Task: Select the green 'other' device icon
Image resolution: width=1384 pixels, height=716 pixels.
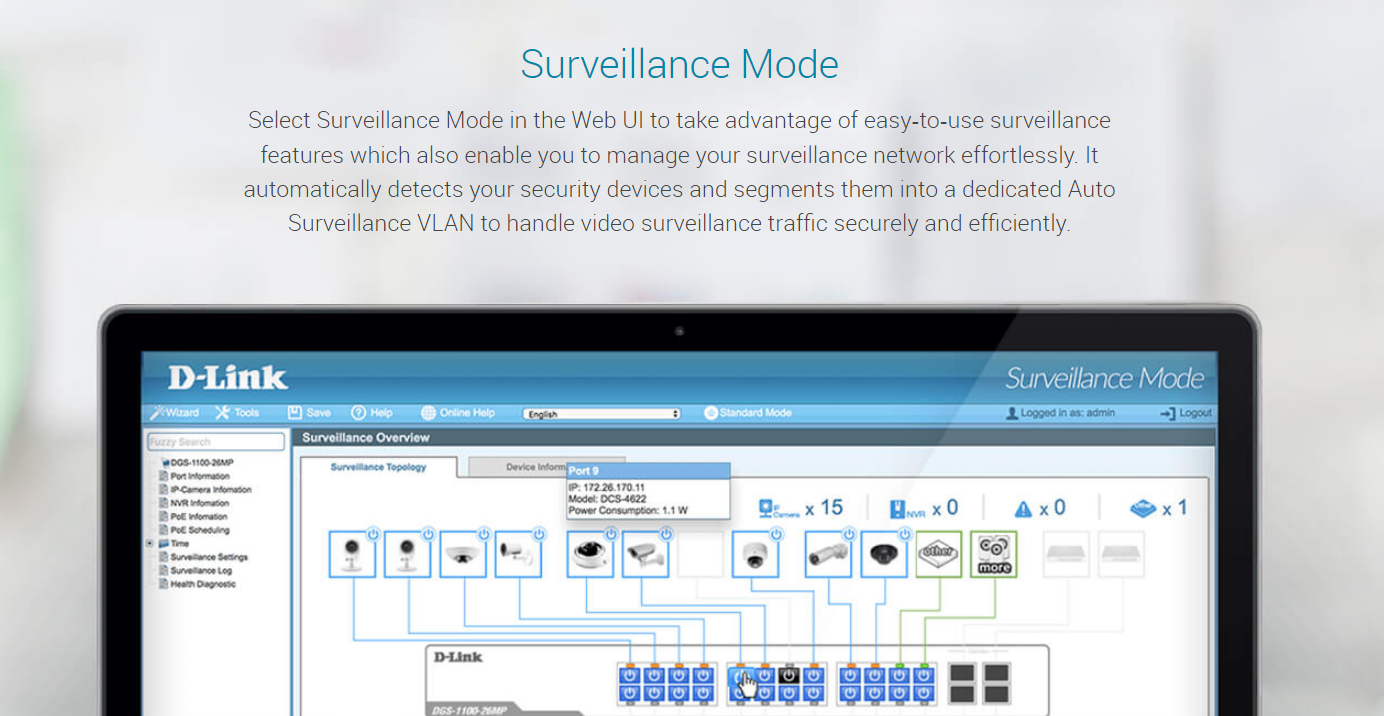Action: click(x=938, y=554)
